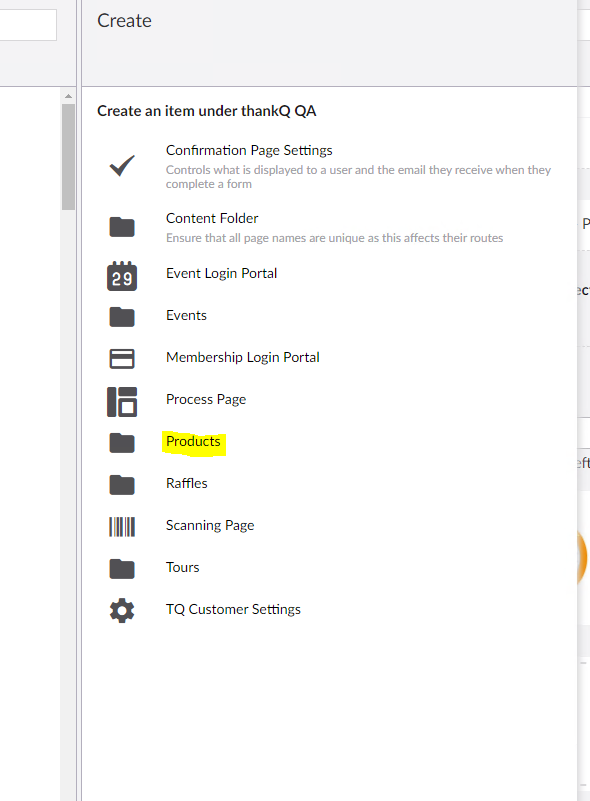Image resolution: width=590 pixels, height=801 pixels.
Task: Select the Confirmation Page Settings checkmark icon
Action: (x=121, y=165)
